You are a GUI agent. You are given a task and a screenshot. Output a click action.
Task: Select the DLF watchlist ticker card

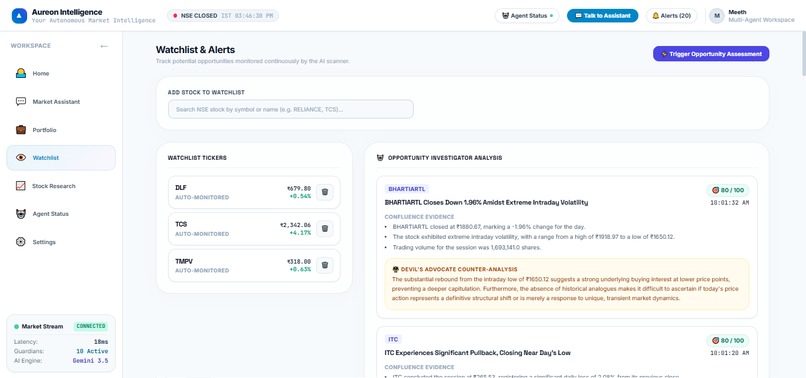(x=254, y=192)
